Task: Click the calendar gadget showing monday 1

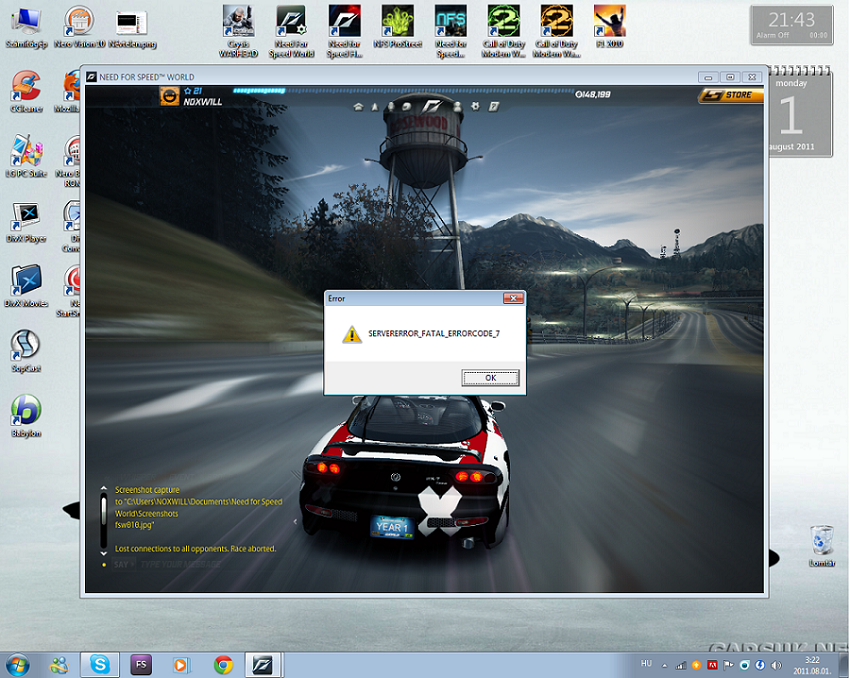Action: 800,114
